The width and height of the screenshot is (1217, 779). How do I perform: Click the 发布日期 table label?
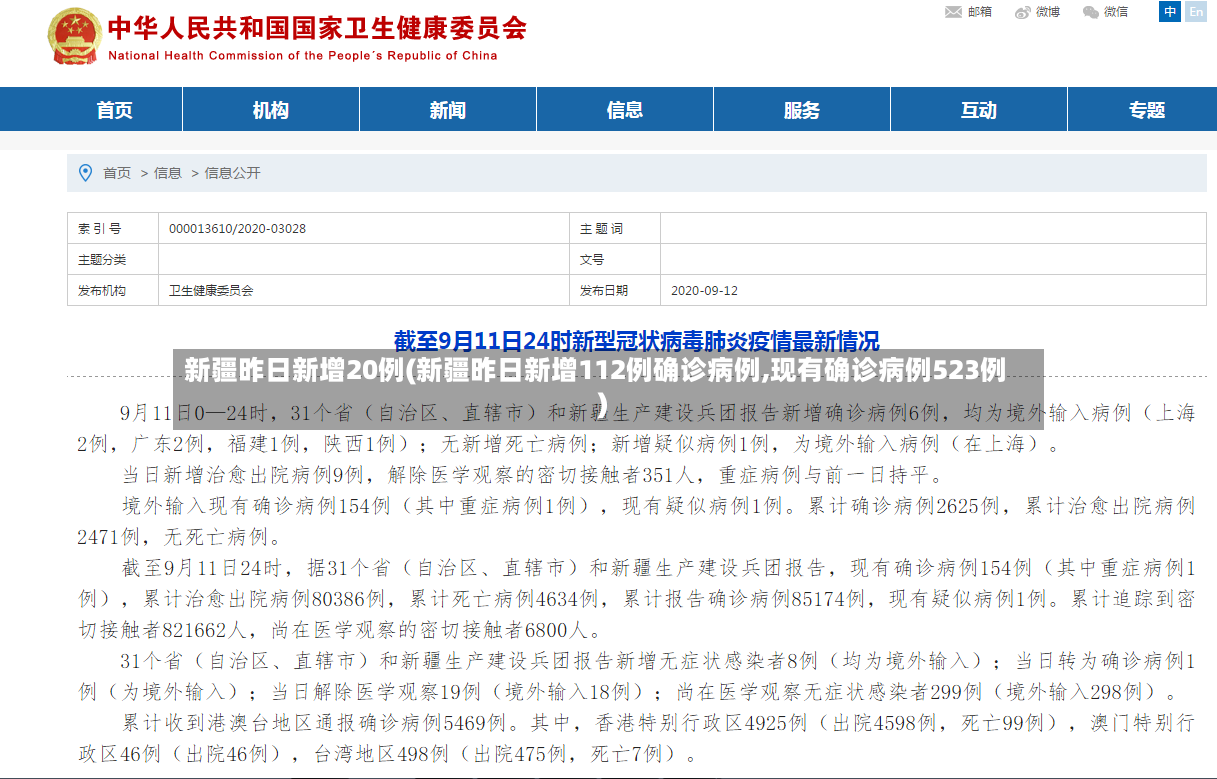[604, 291]
